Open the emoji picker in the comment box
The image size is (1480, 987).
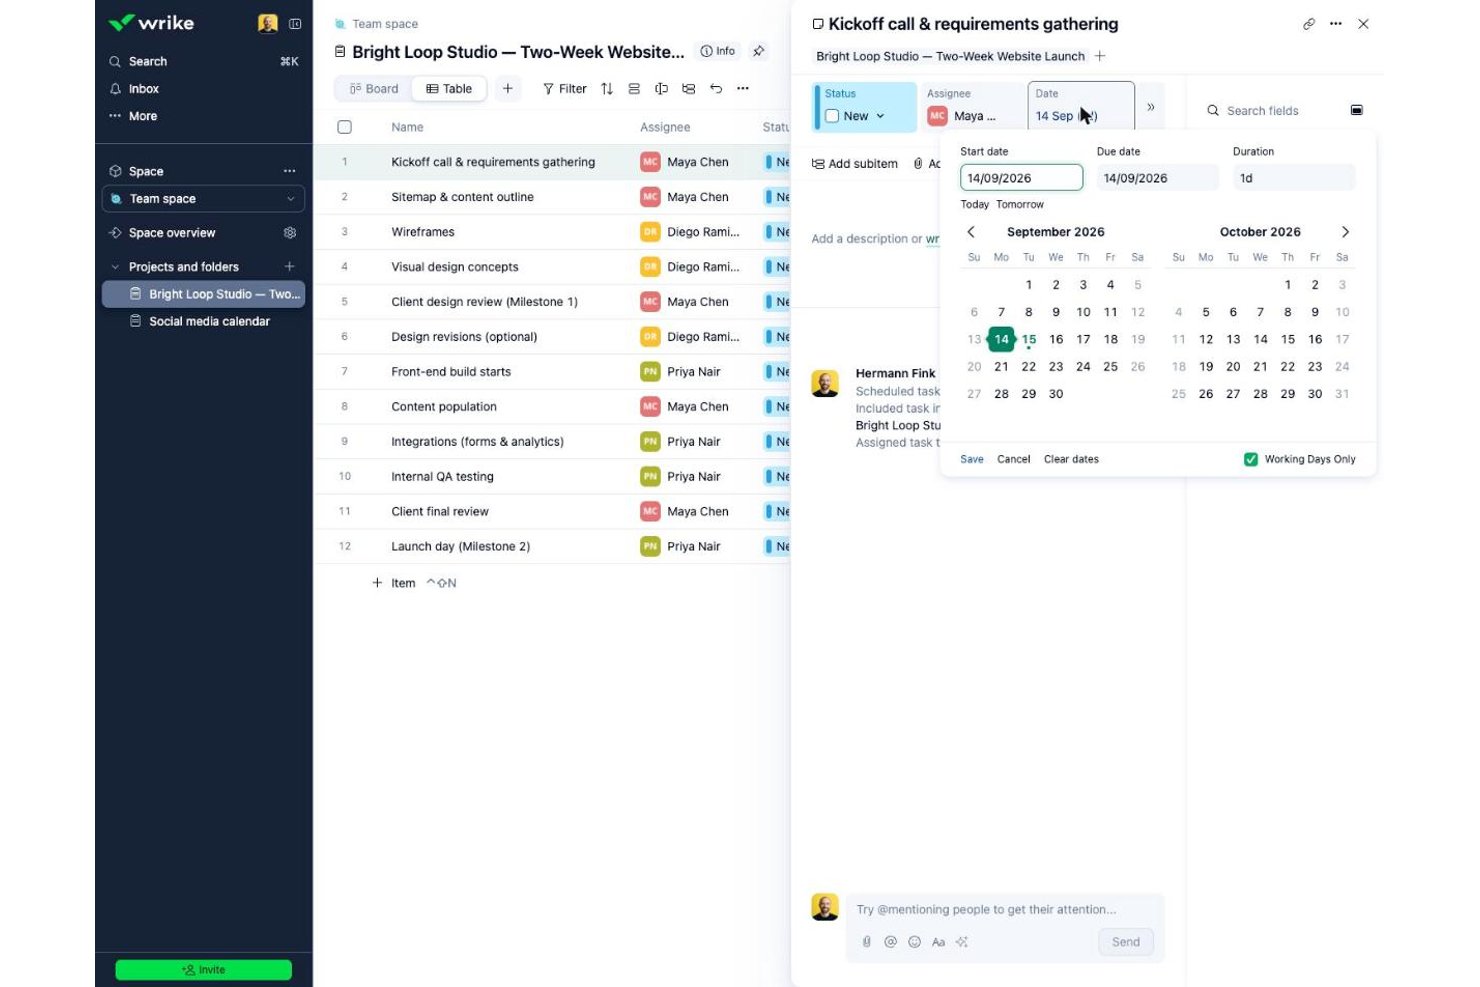(914, 942)
